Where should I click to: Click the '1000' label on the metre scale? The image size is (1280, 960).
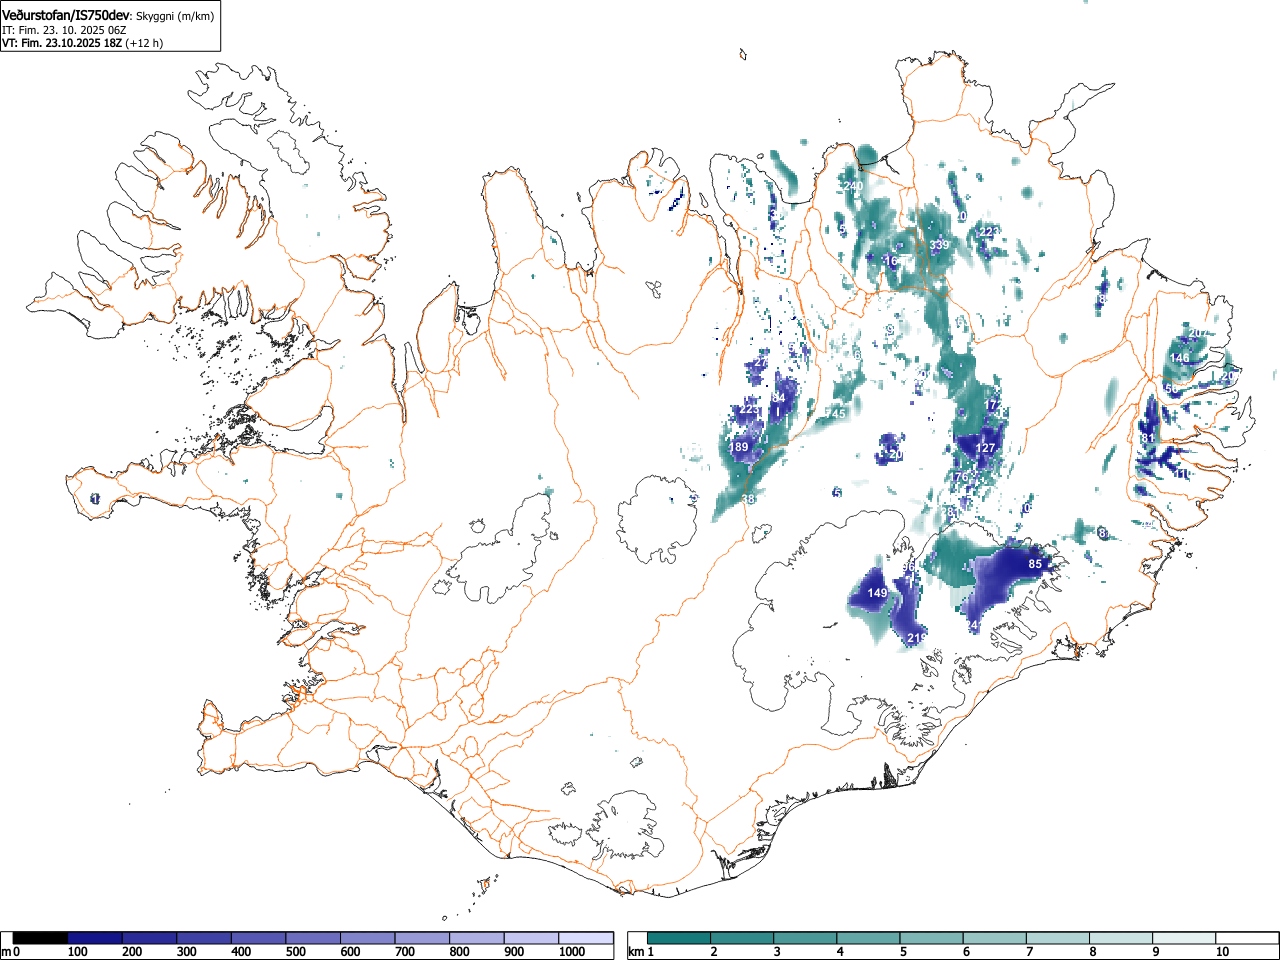[x=572, y=952]
